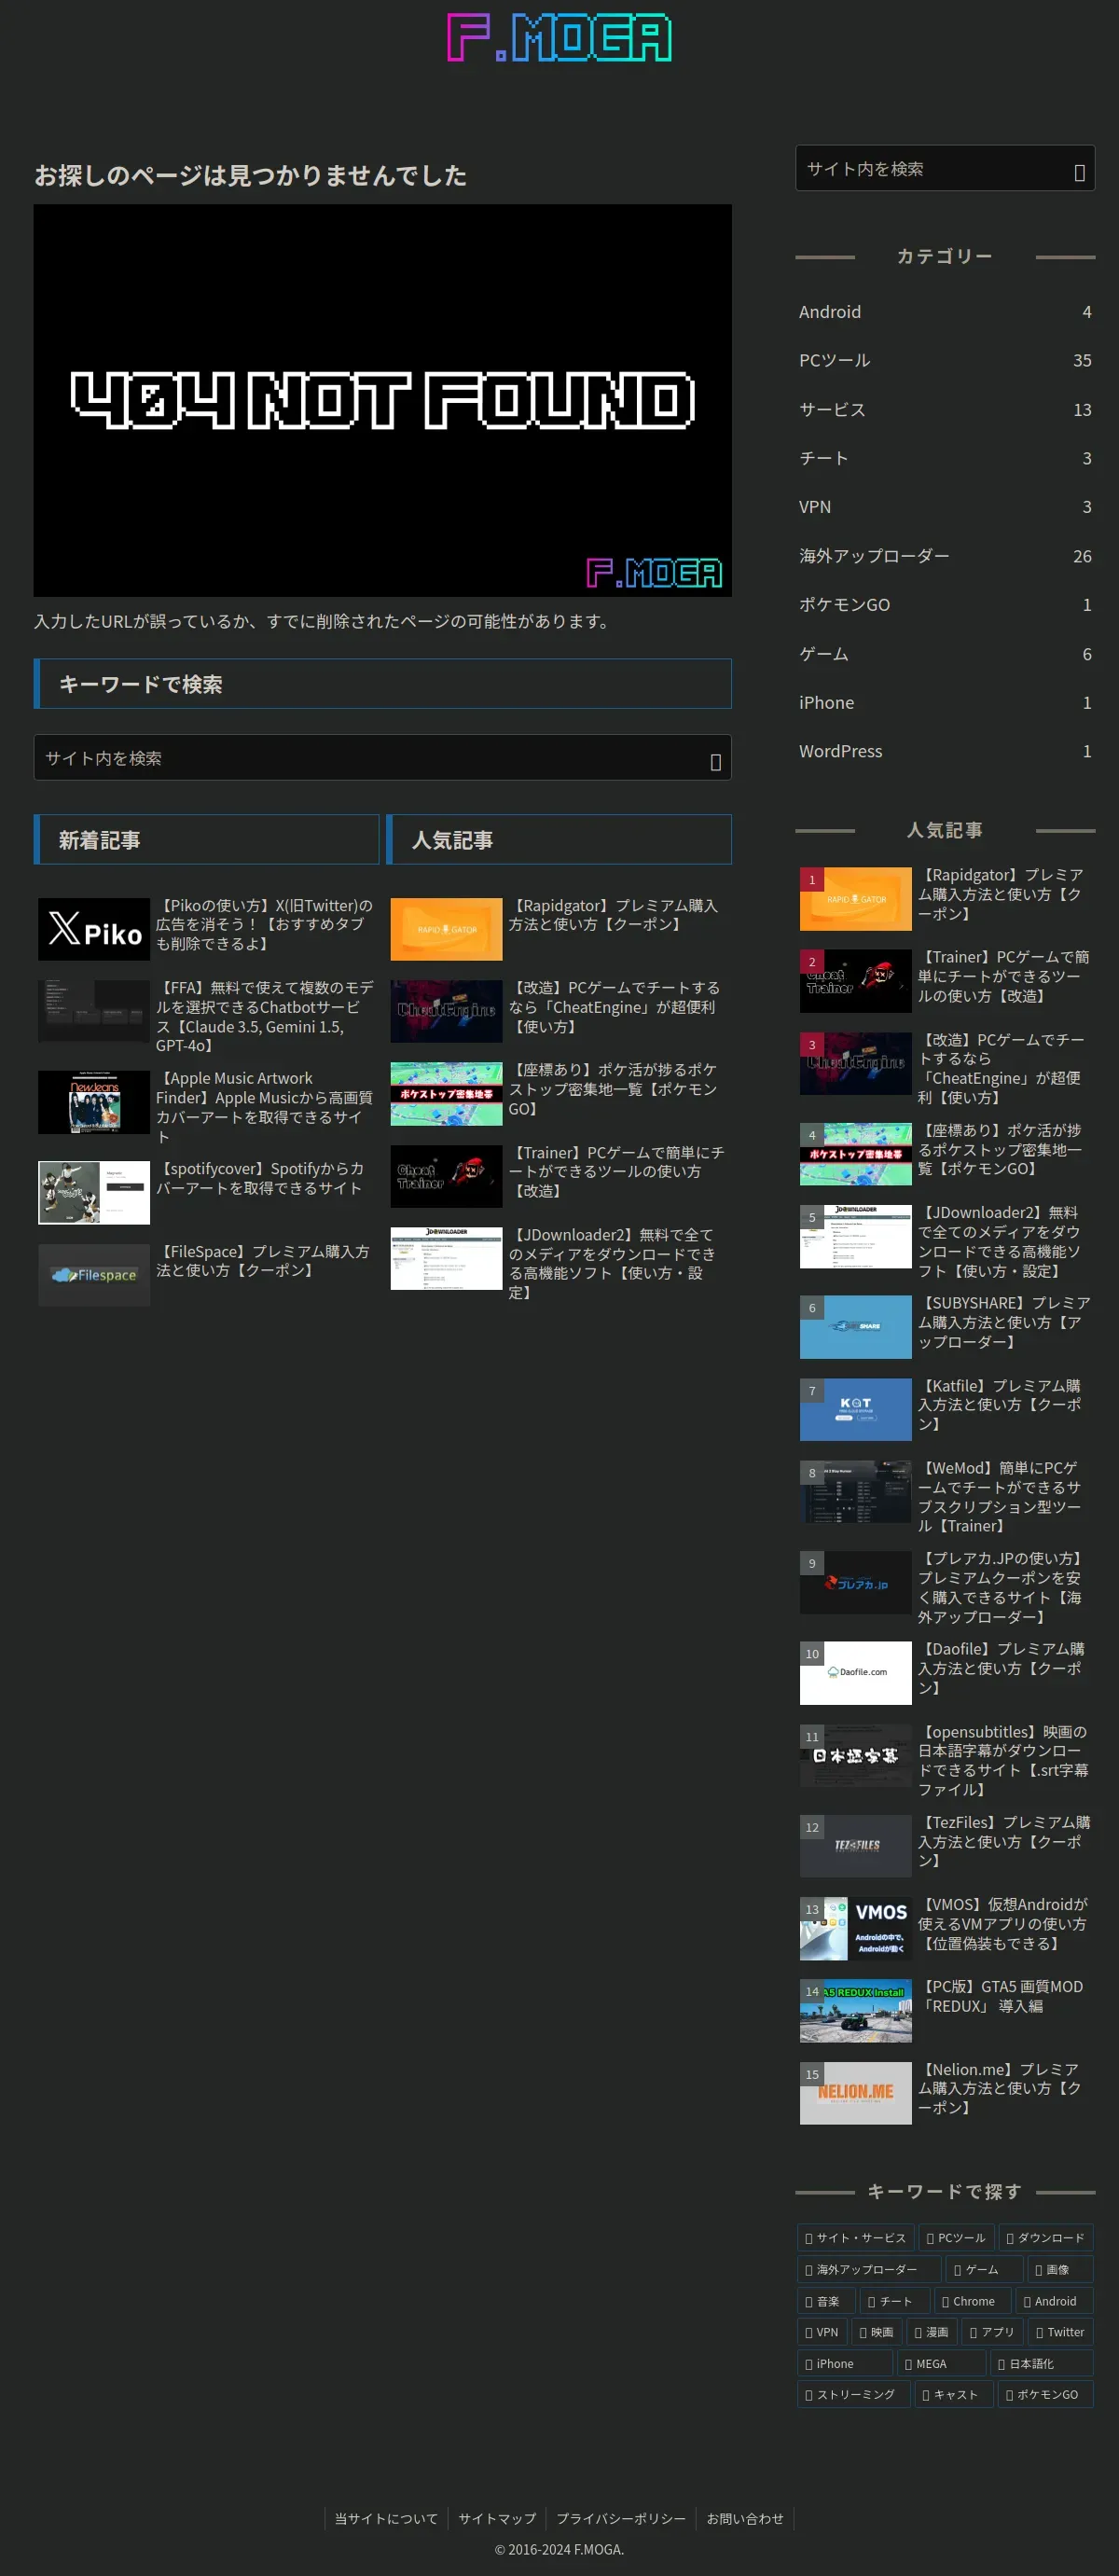This screenshot has height=2576, width=1119.
Task: Open the WordPress category
Action: pyautogui.click(x=945, y=751)
